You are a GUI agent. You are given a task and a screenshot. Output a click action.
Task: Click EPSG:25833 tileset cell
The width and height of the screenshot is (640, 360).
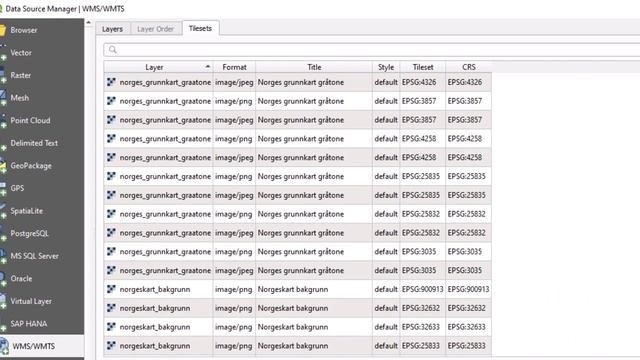pos(421,345)
